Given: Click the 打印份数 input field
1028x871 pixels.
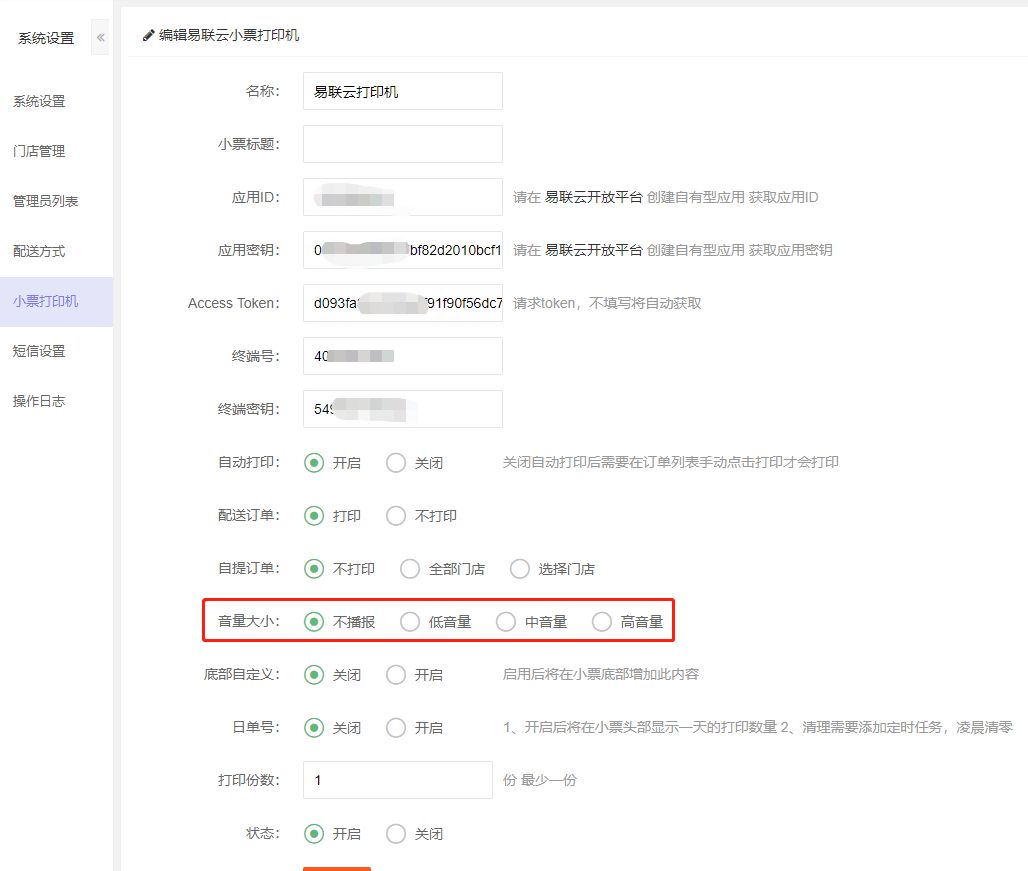Looking at the screenshot, I should (397, 780).
